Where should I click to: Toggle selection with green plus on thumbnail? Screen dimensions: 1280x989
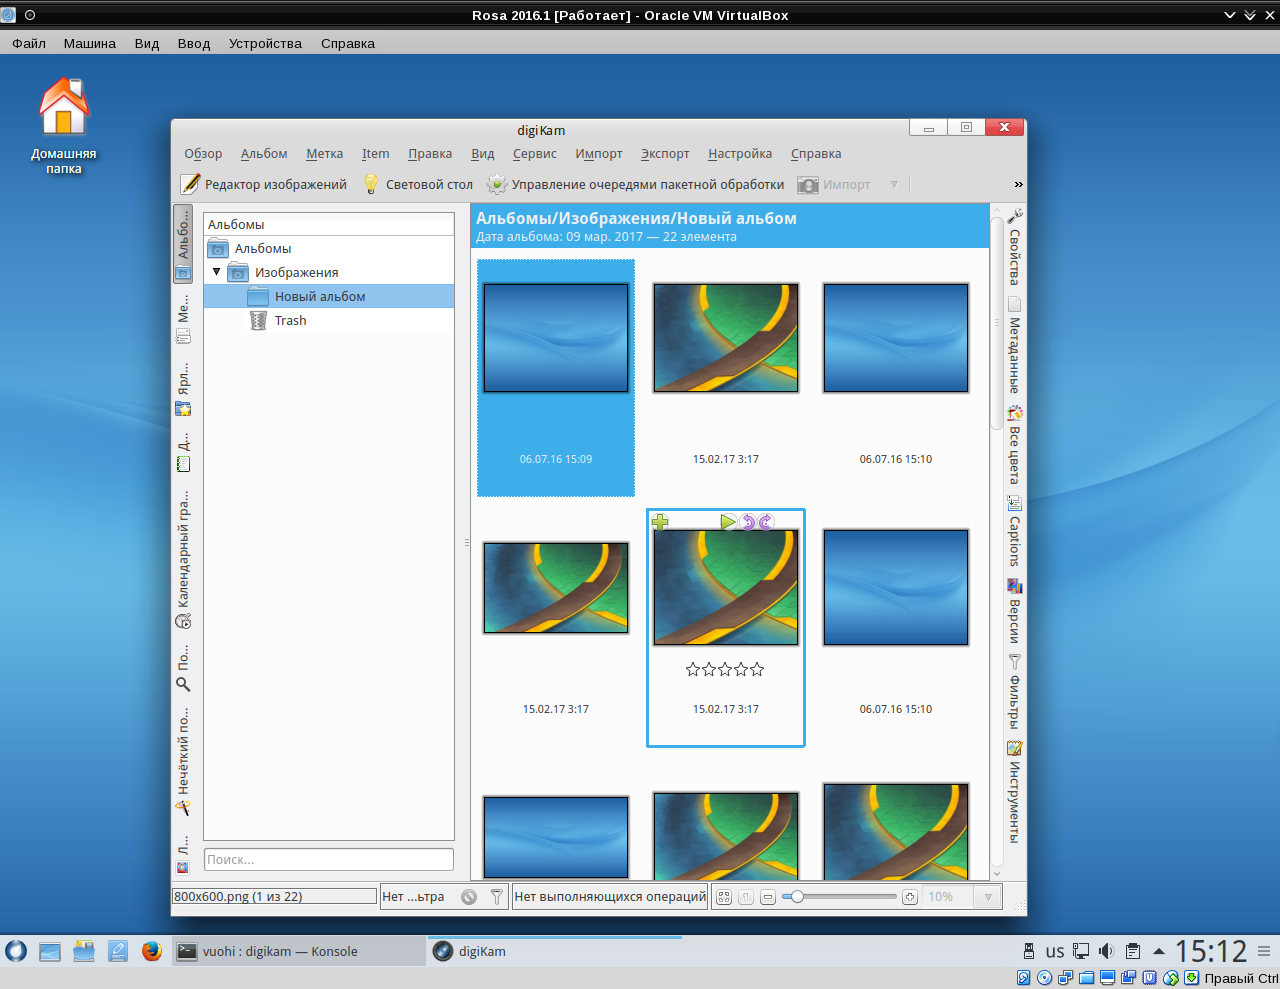tap(660, 522)
